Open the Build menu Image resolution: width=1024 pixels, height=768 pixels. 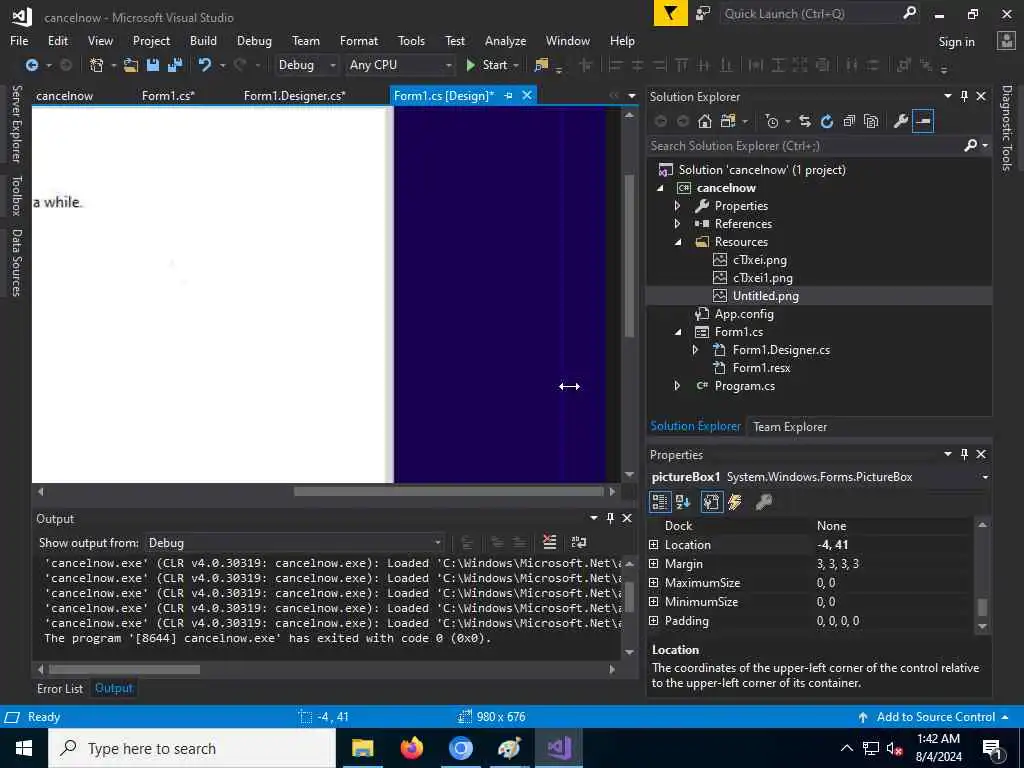pyautogui.click(x=203, y=40)
